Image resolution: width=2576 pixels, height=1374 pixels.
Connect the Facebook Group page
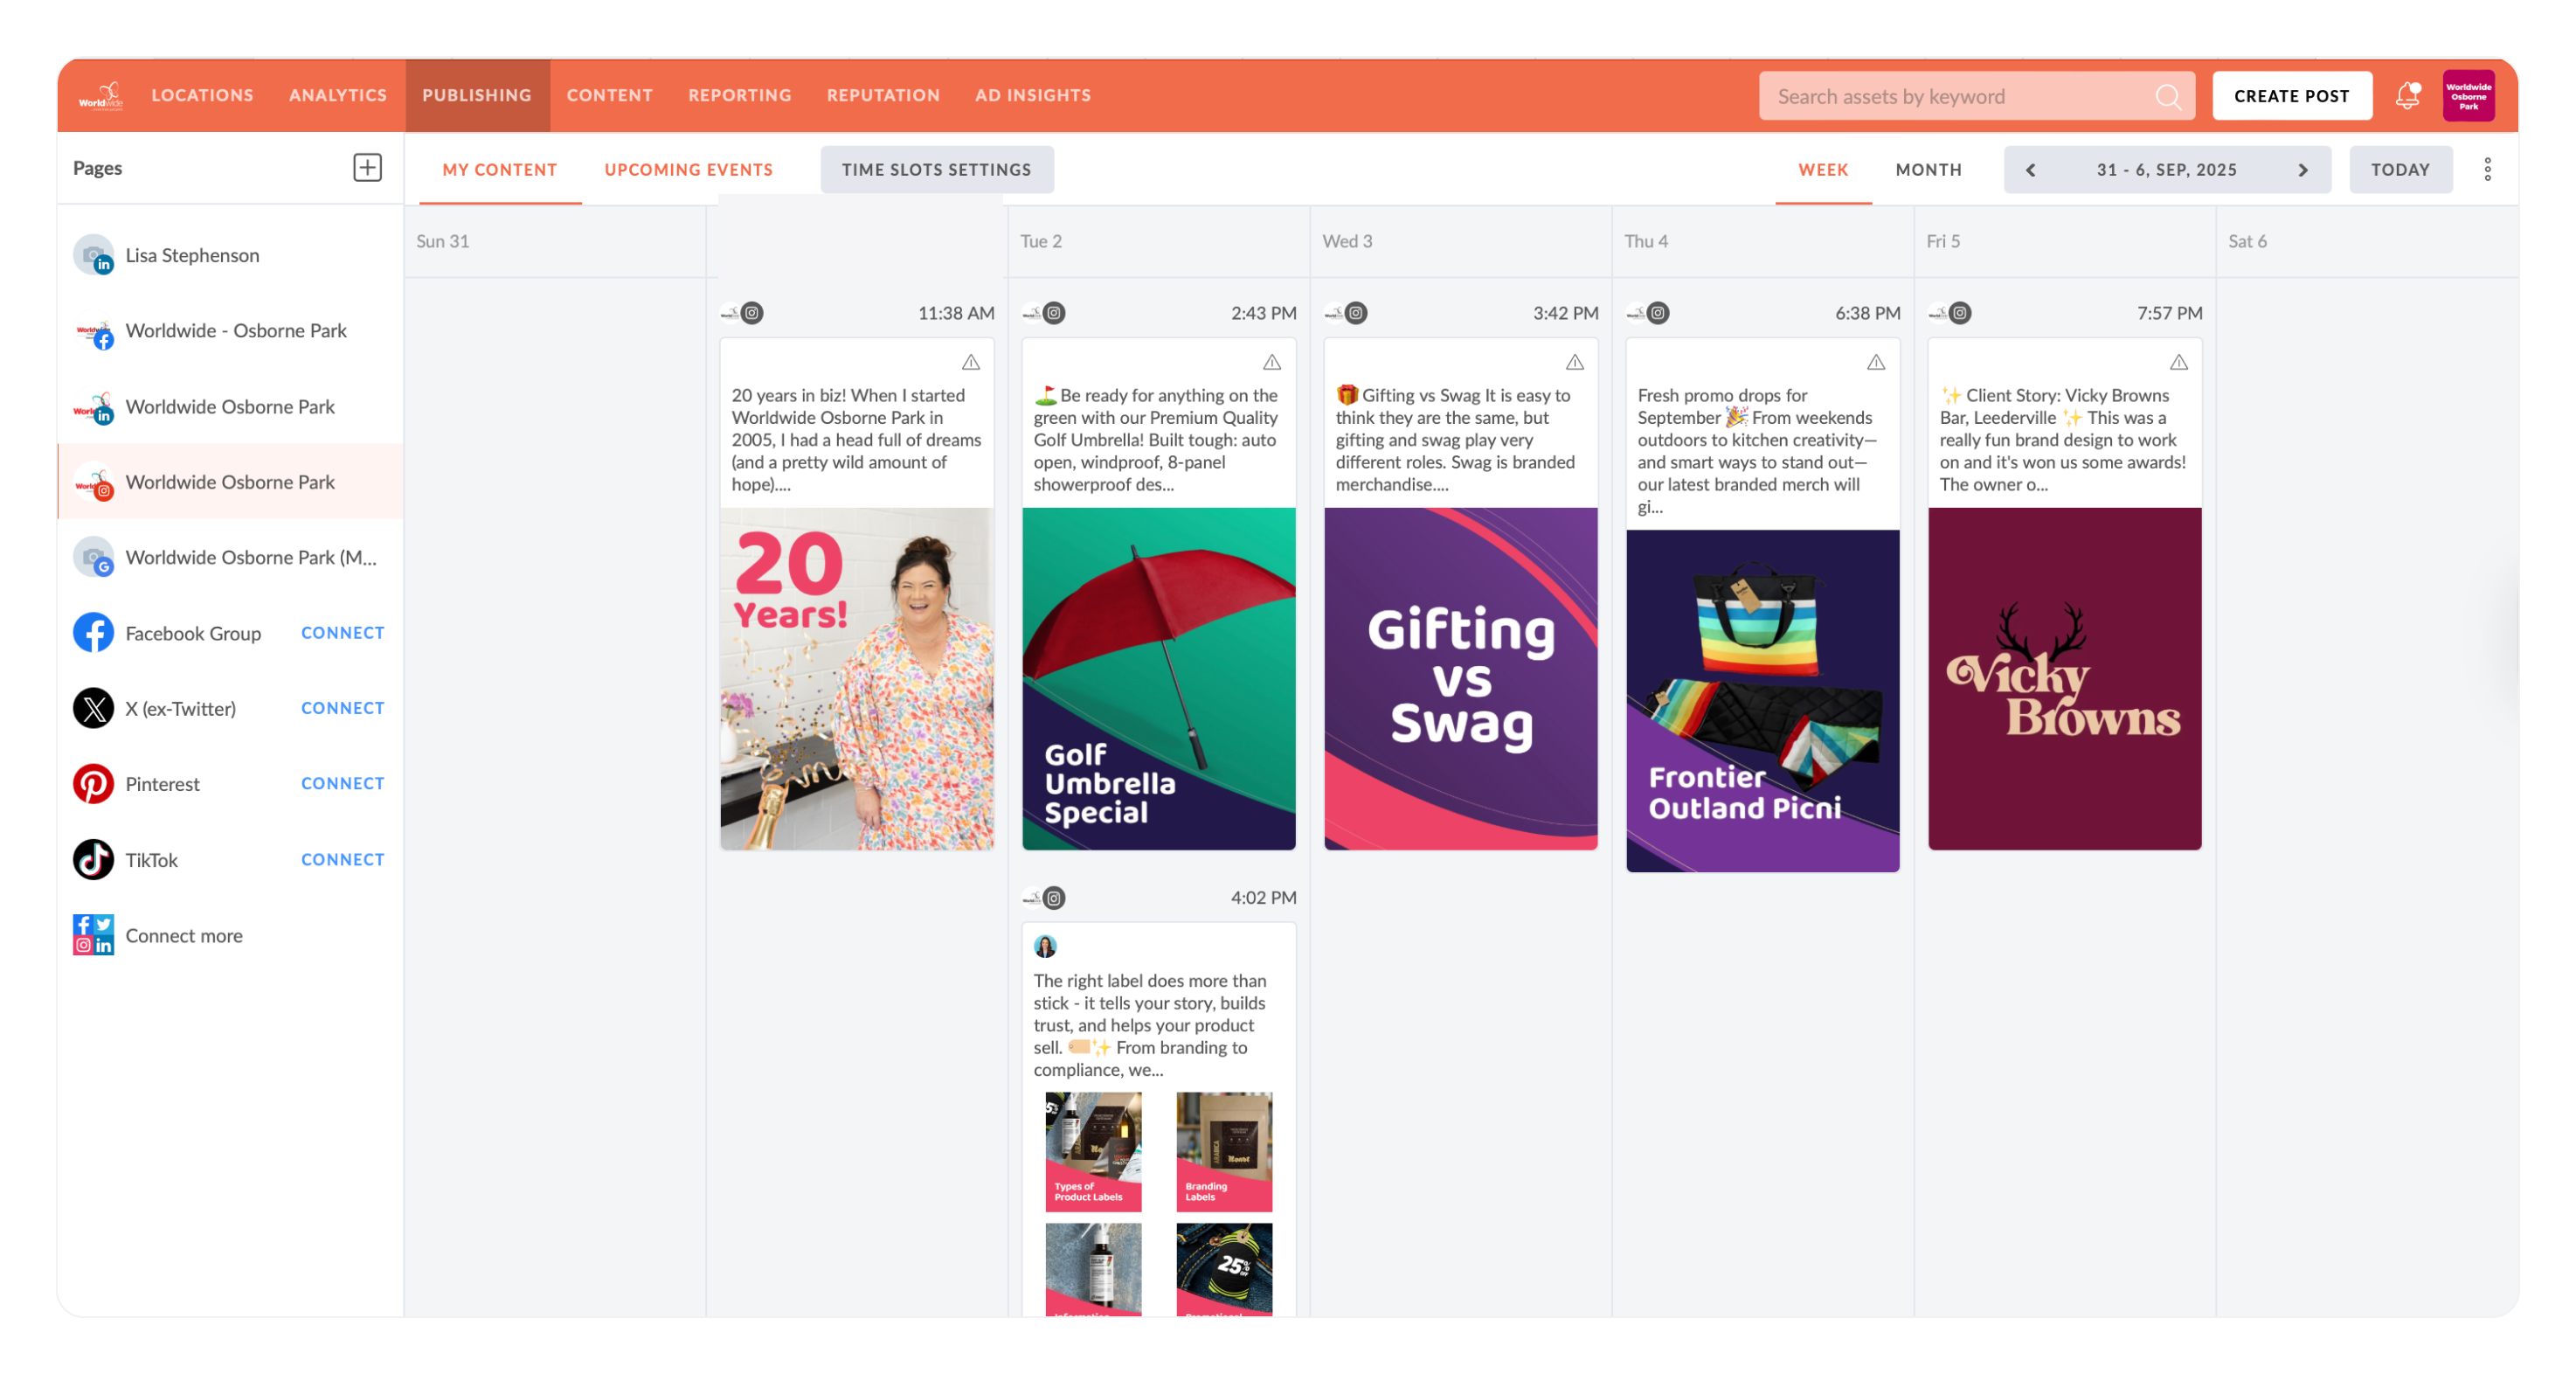[343, 633]
